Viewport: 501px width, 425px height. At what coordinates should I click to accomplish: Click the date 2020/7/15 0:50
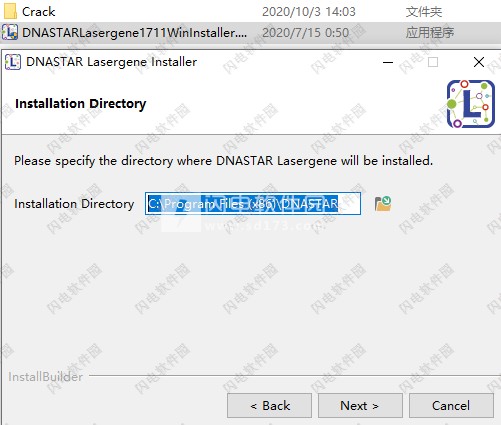pos(305,33)
